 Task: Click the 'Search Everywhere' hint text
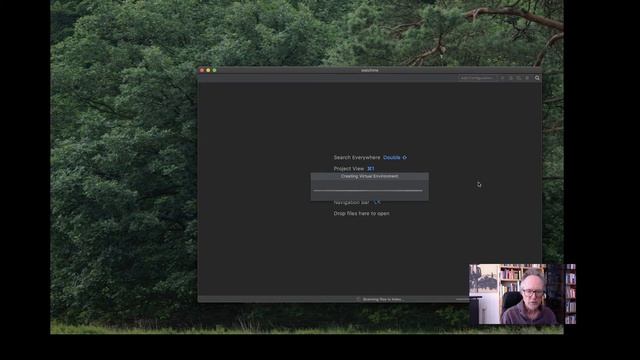[357, 157]
